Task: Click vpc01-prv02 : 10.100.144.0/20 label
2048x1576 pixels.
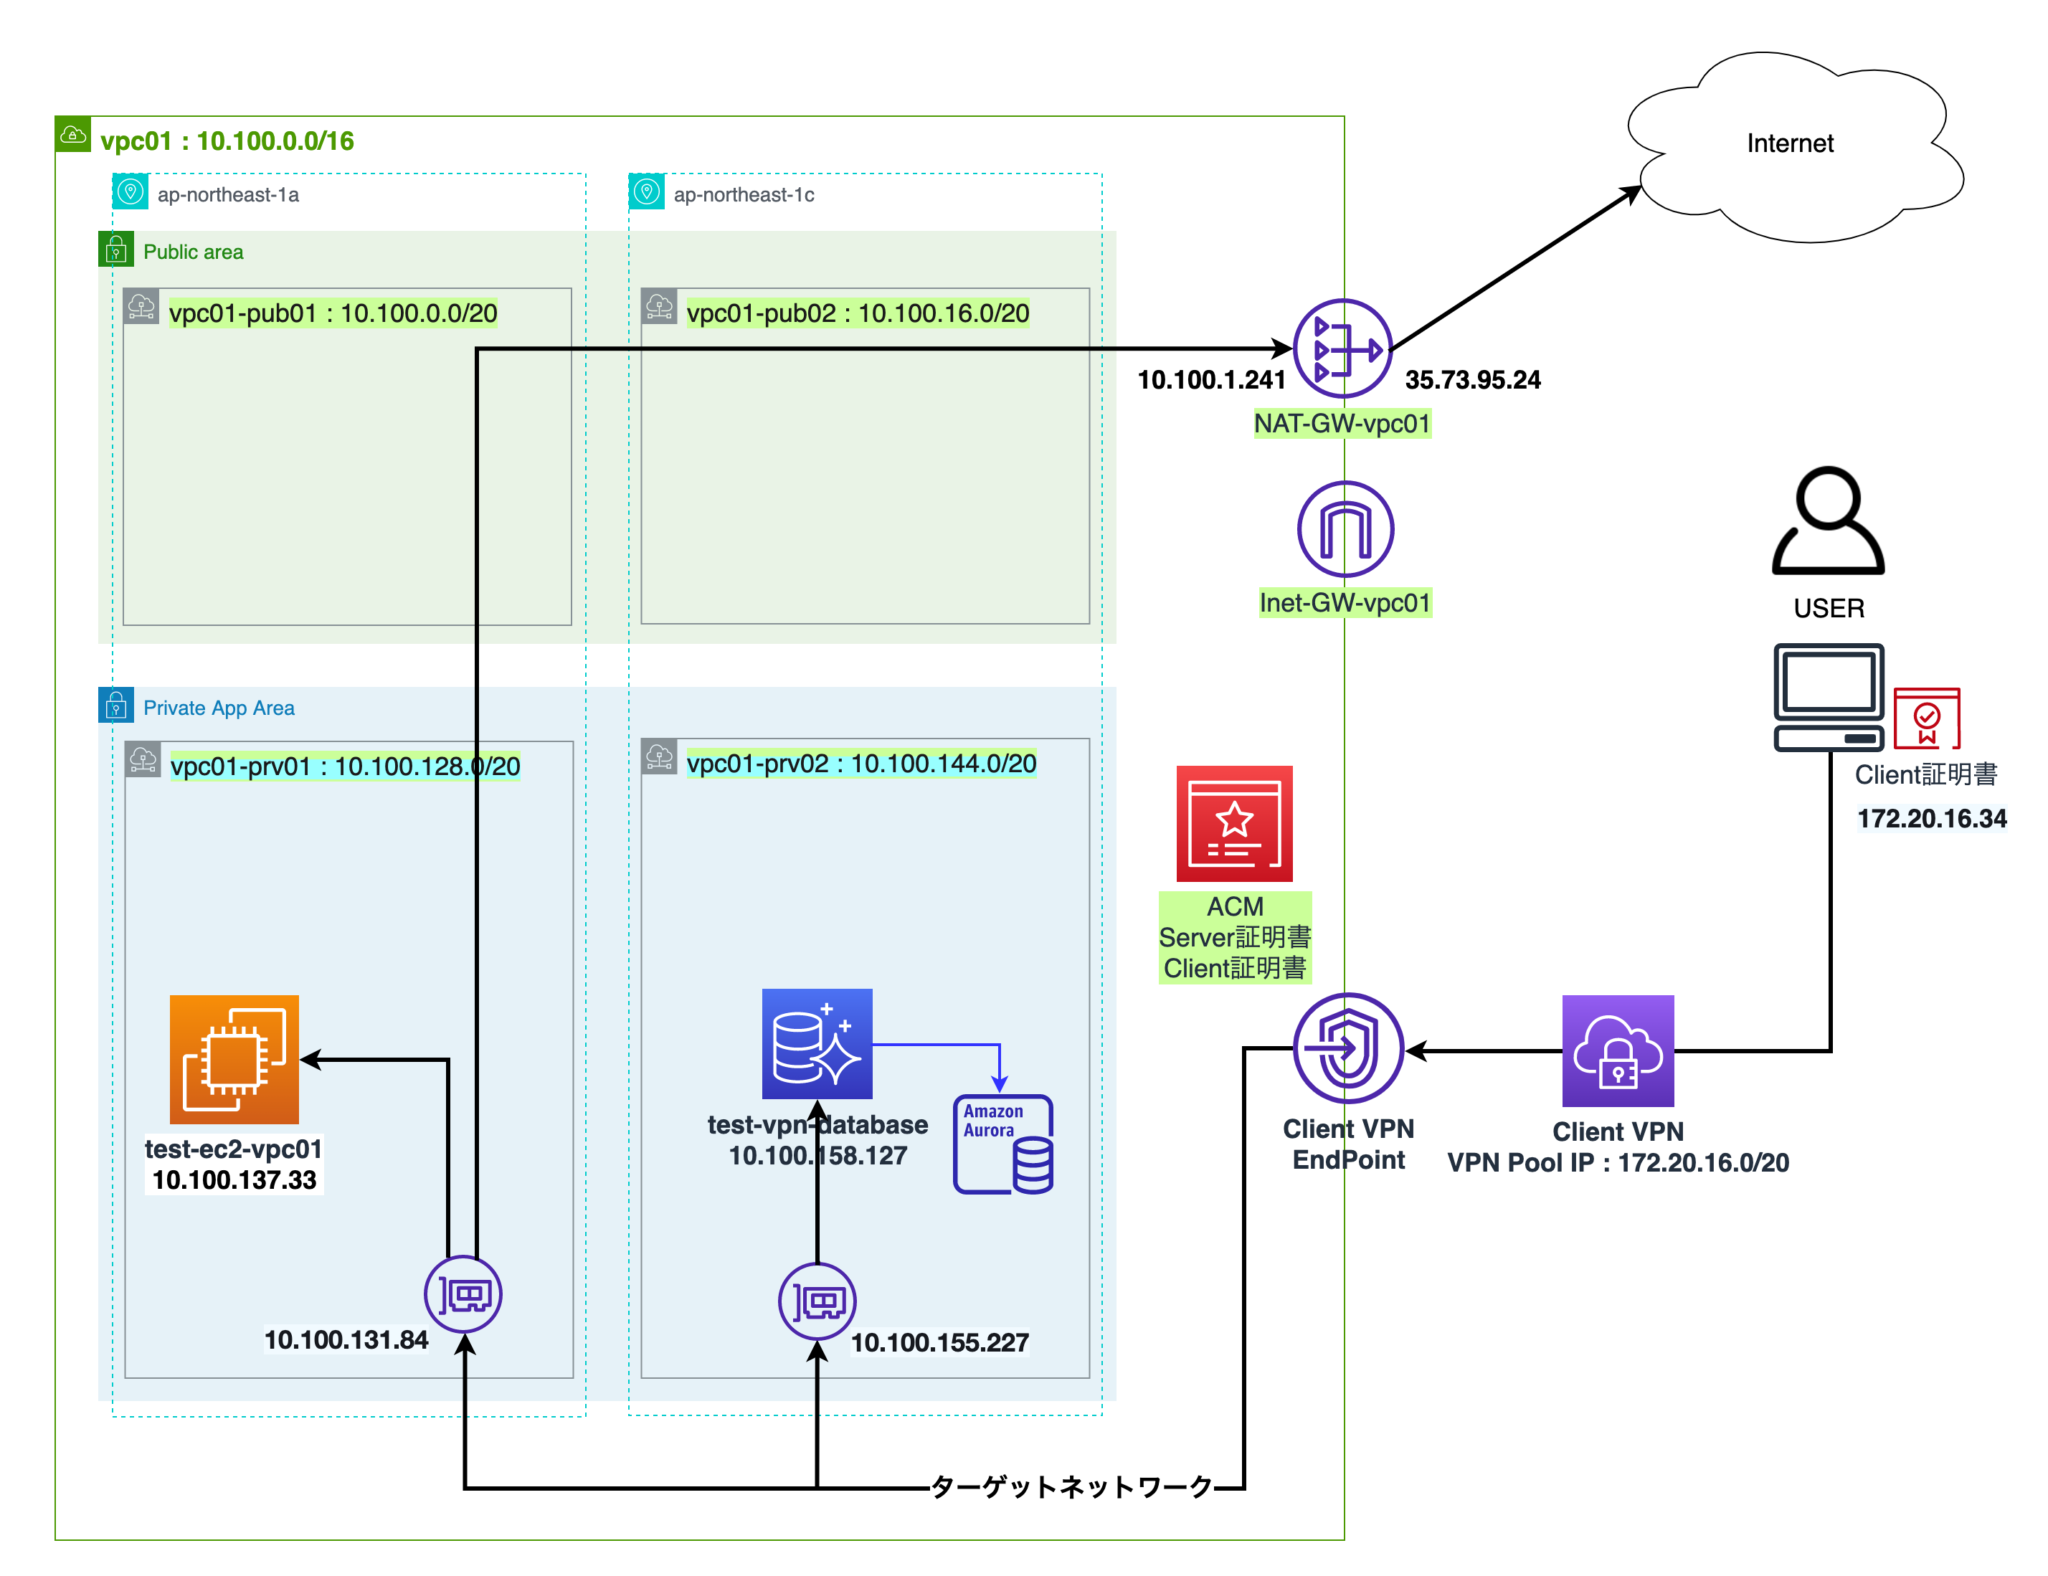Action: tap(861, 764)
